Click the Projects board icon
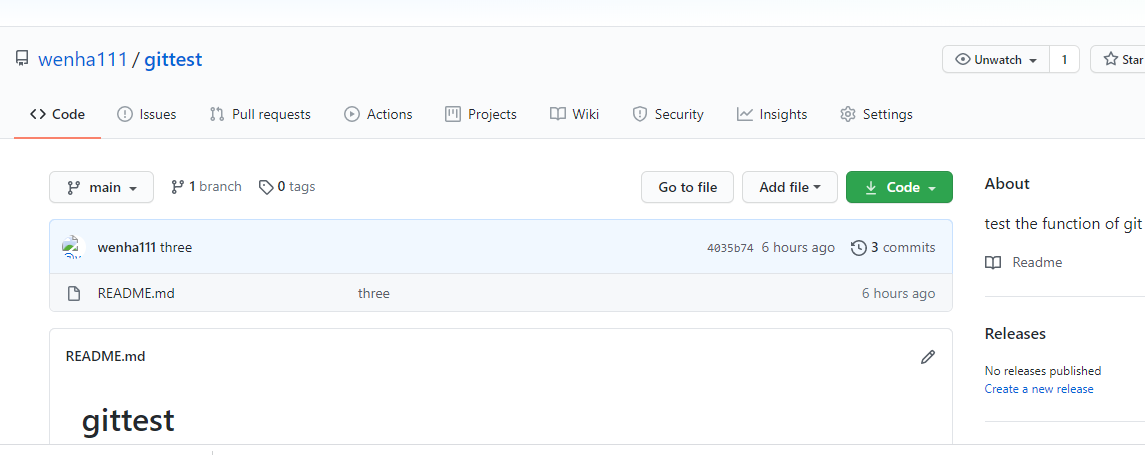 tap(453, 114)
